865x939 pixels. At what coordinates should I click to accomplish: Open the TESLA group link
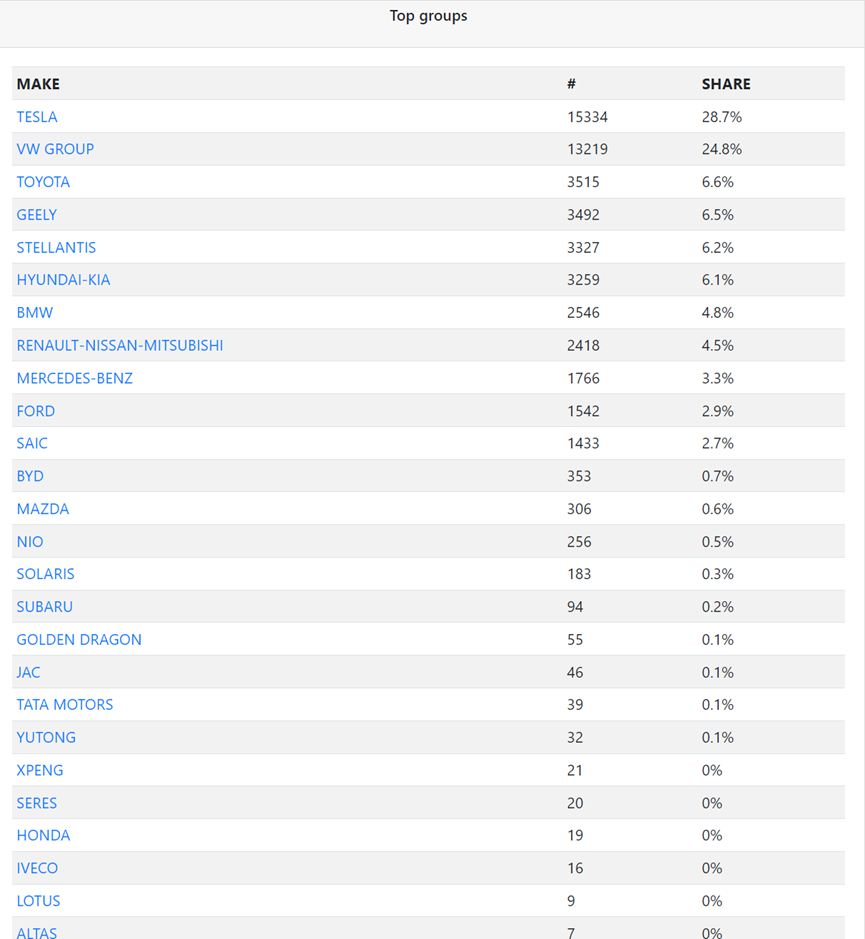point(37,117)
